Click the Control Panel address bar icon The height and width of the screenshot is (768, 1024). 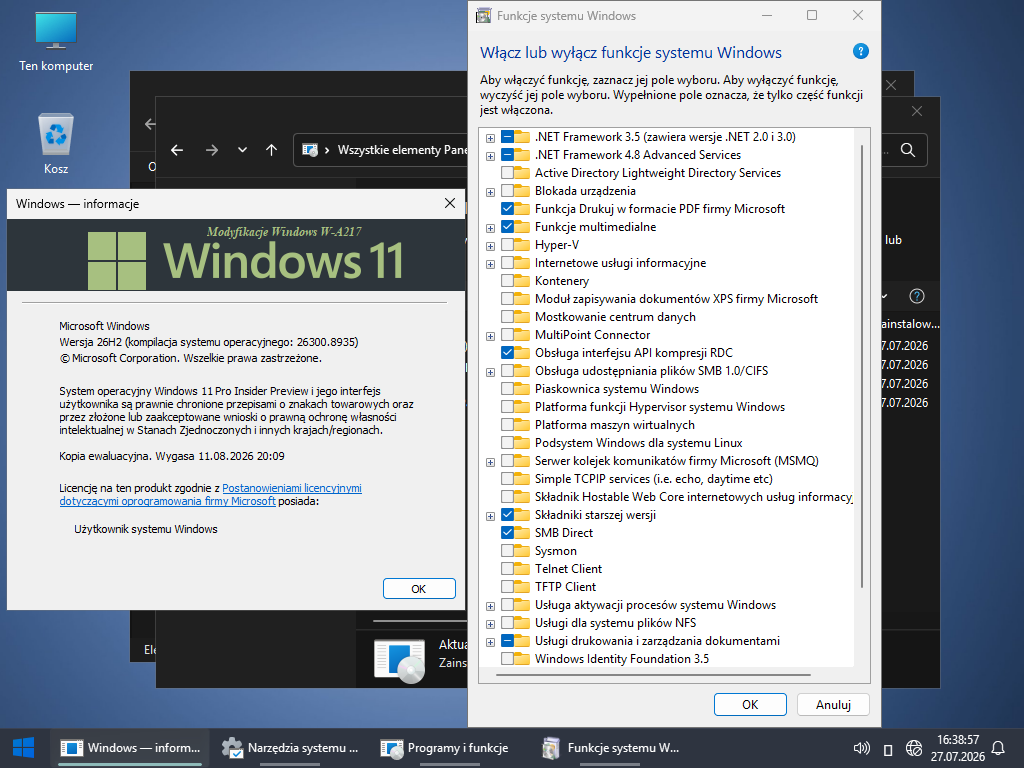click(310, 150)
